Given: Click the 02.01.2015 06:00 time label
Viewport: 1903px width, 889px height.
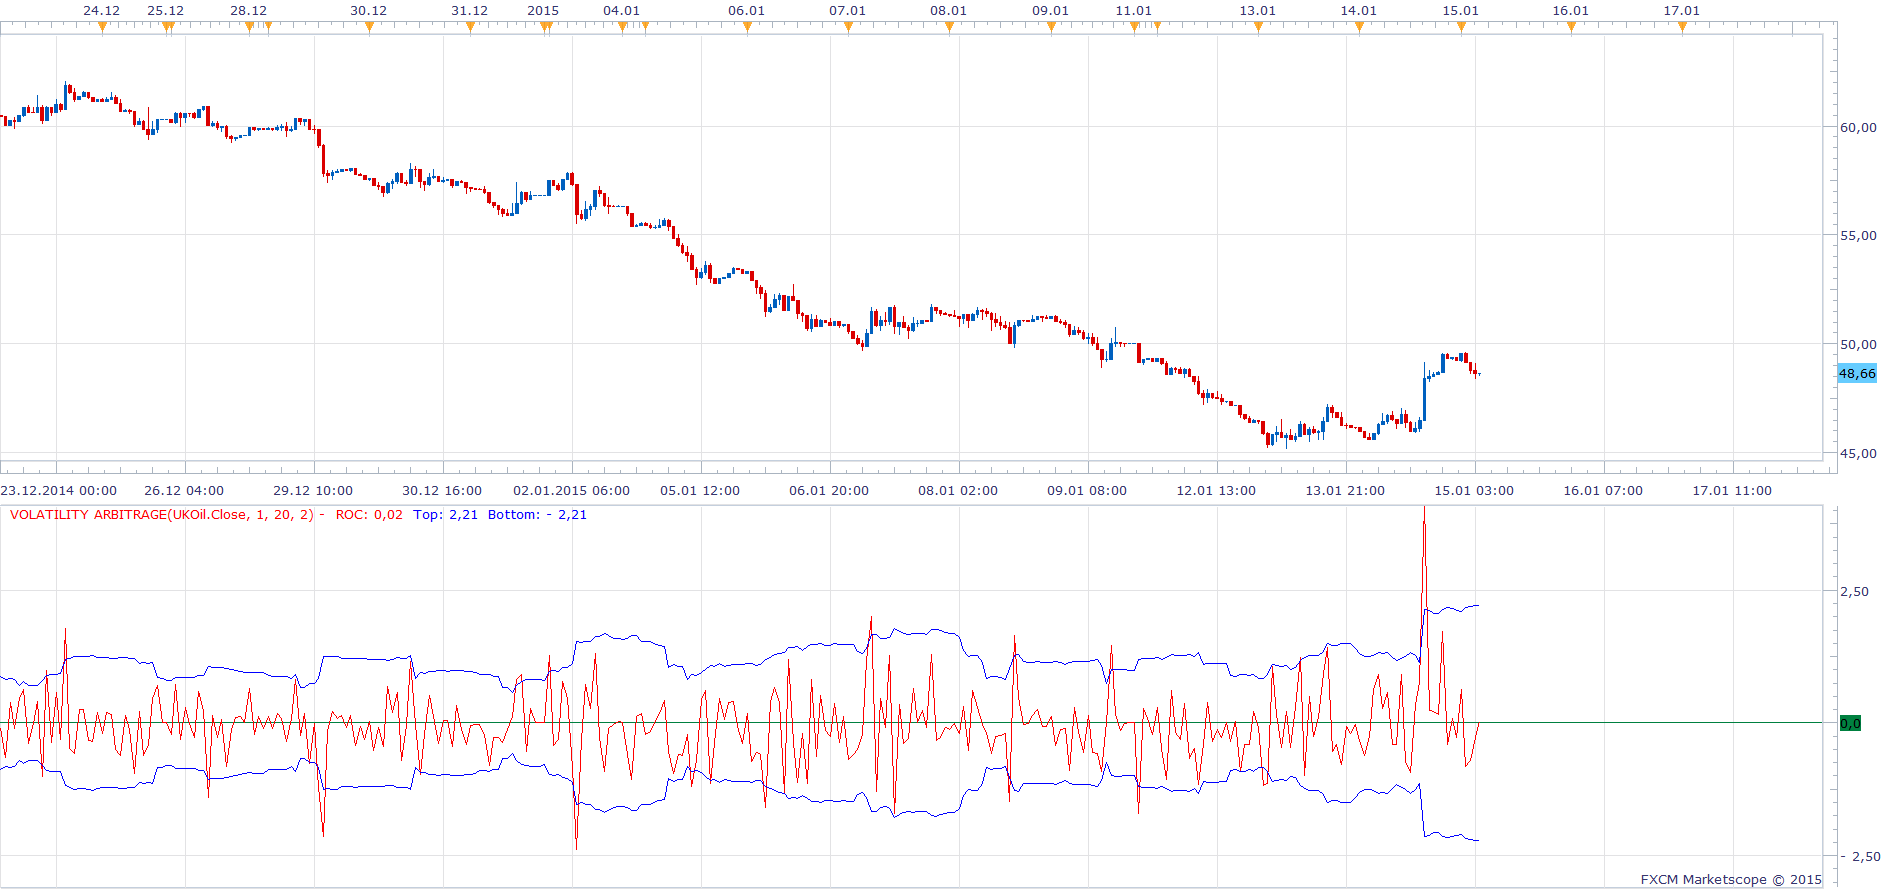Looking at the screenshot, I should click(572, 490).
